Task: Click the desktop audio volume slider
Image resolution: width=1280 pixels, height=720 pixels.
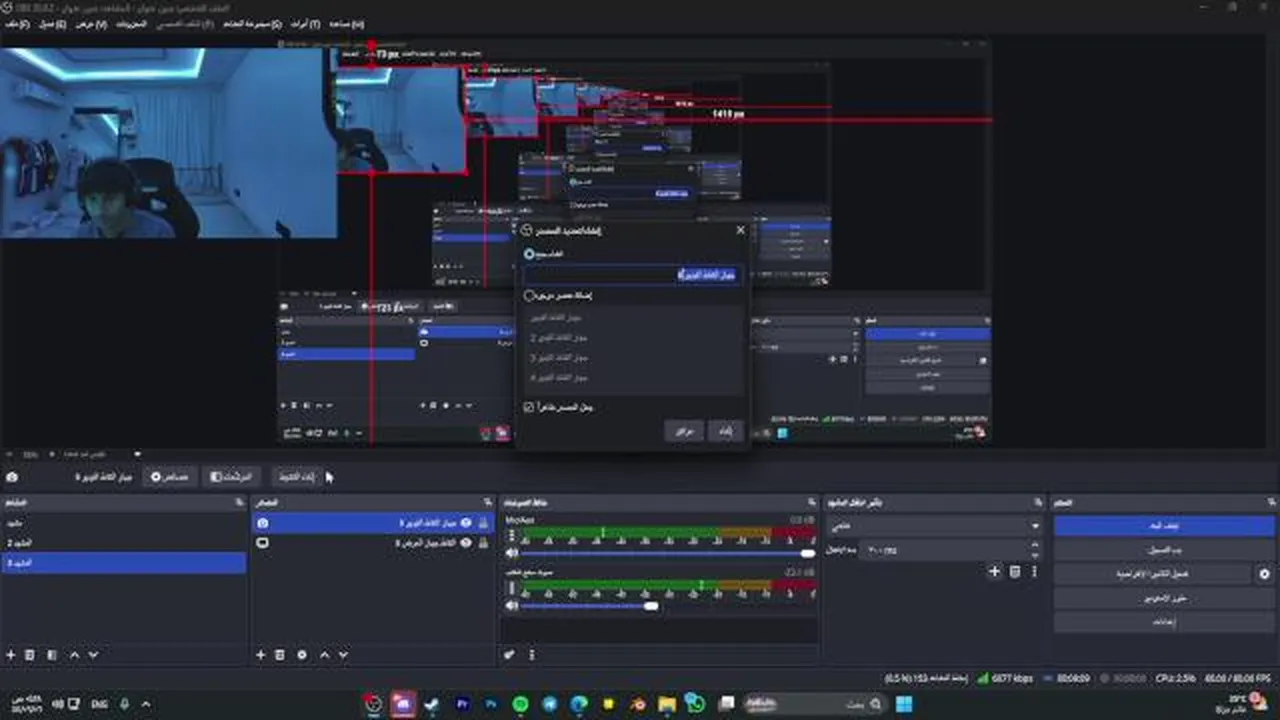Action: pyautogui.click(x=667, y=605)
